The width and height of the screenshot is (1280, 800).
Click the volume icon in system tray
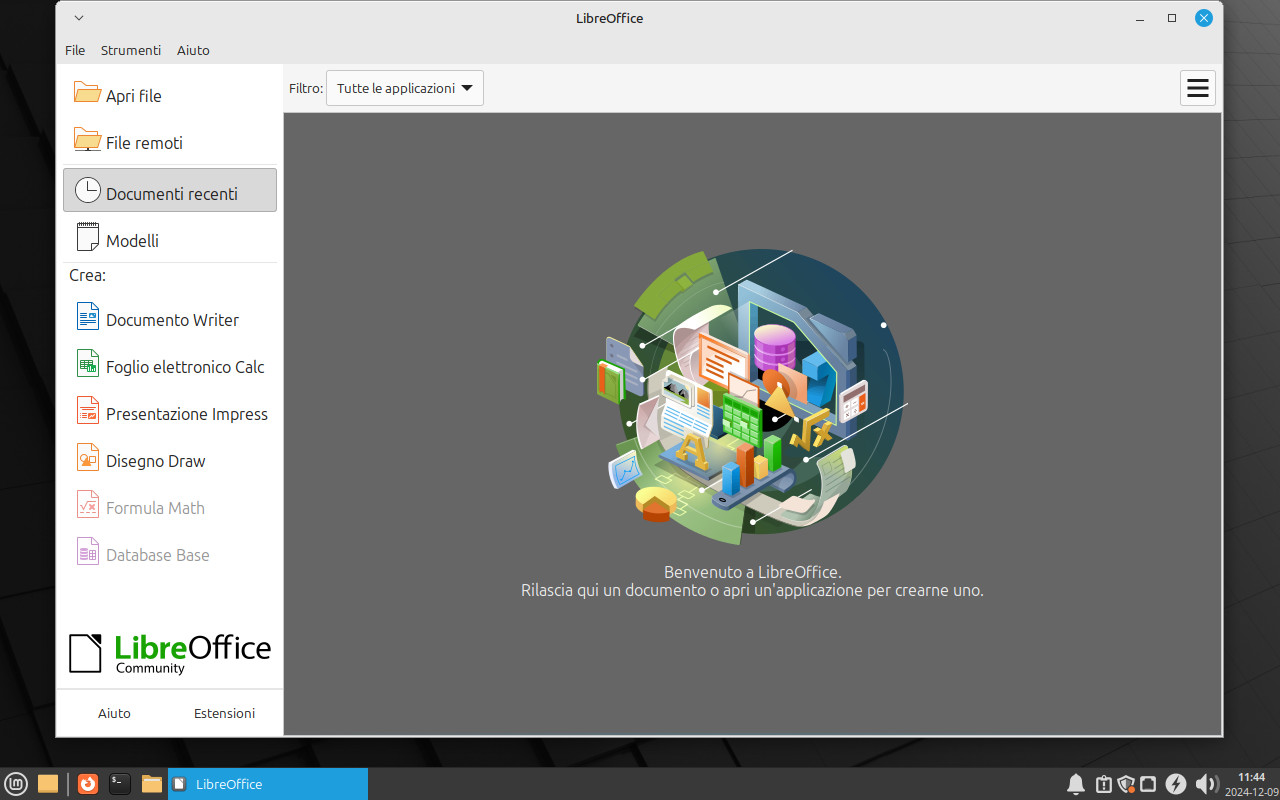[x=1205, y=784]
